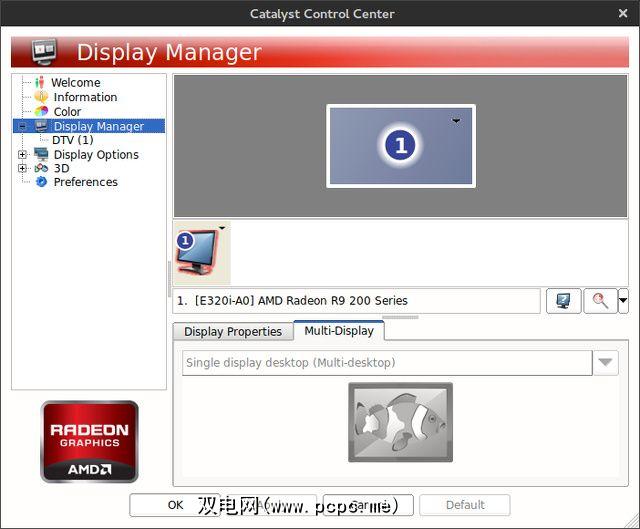The image size is (640, 529).
Task: Click the Default button
Action: click(465, 505)
